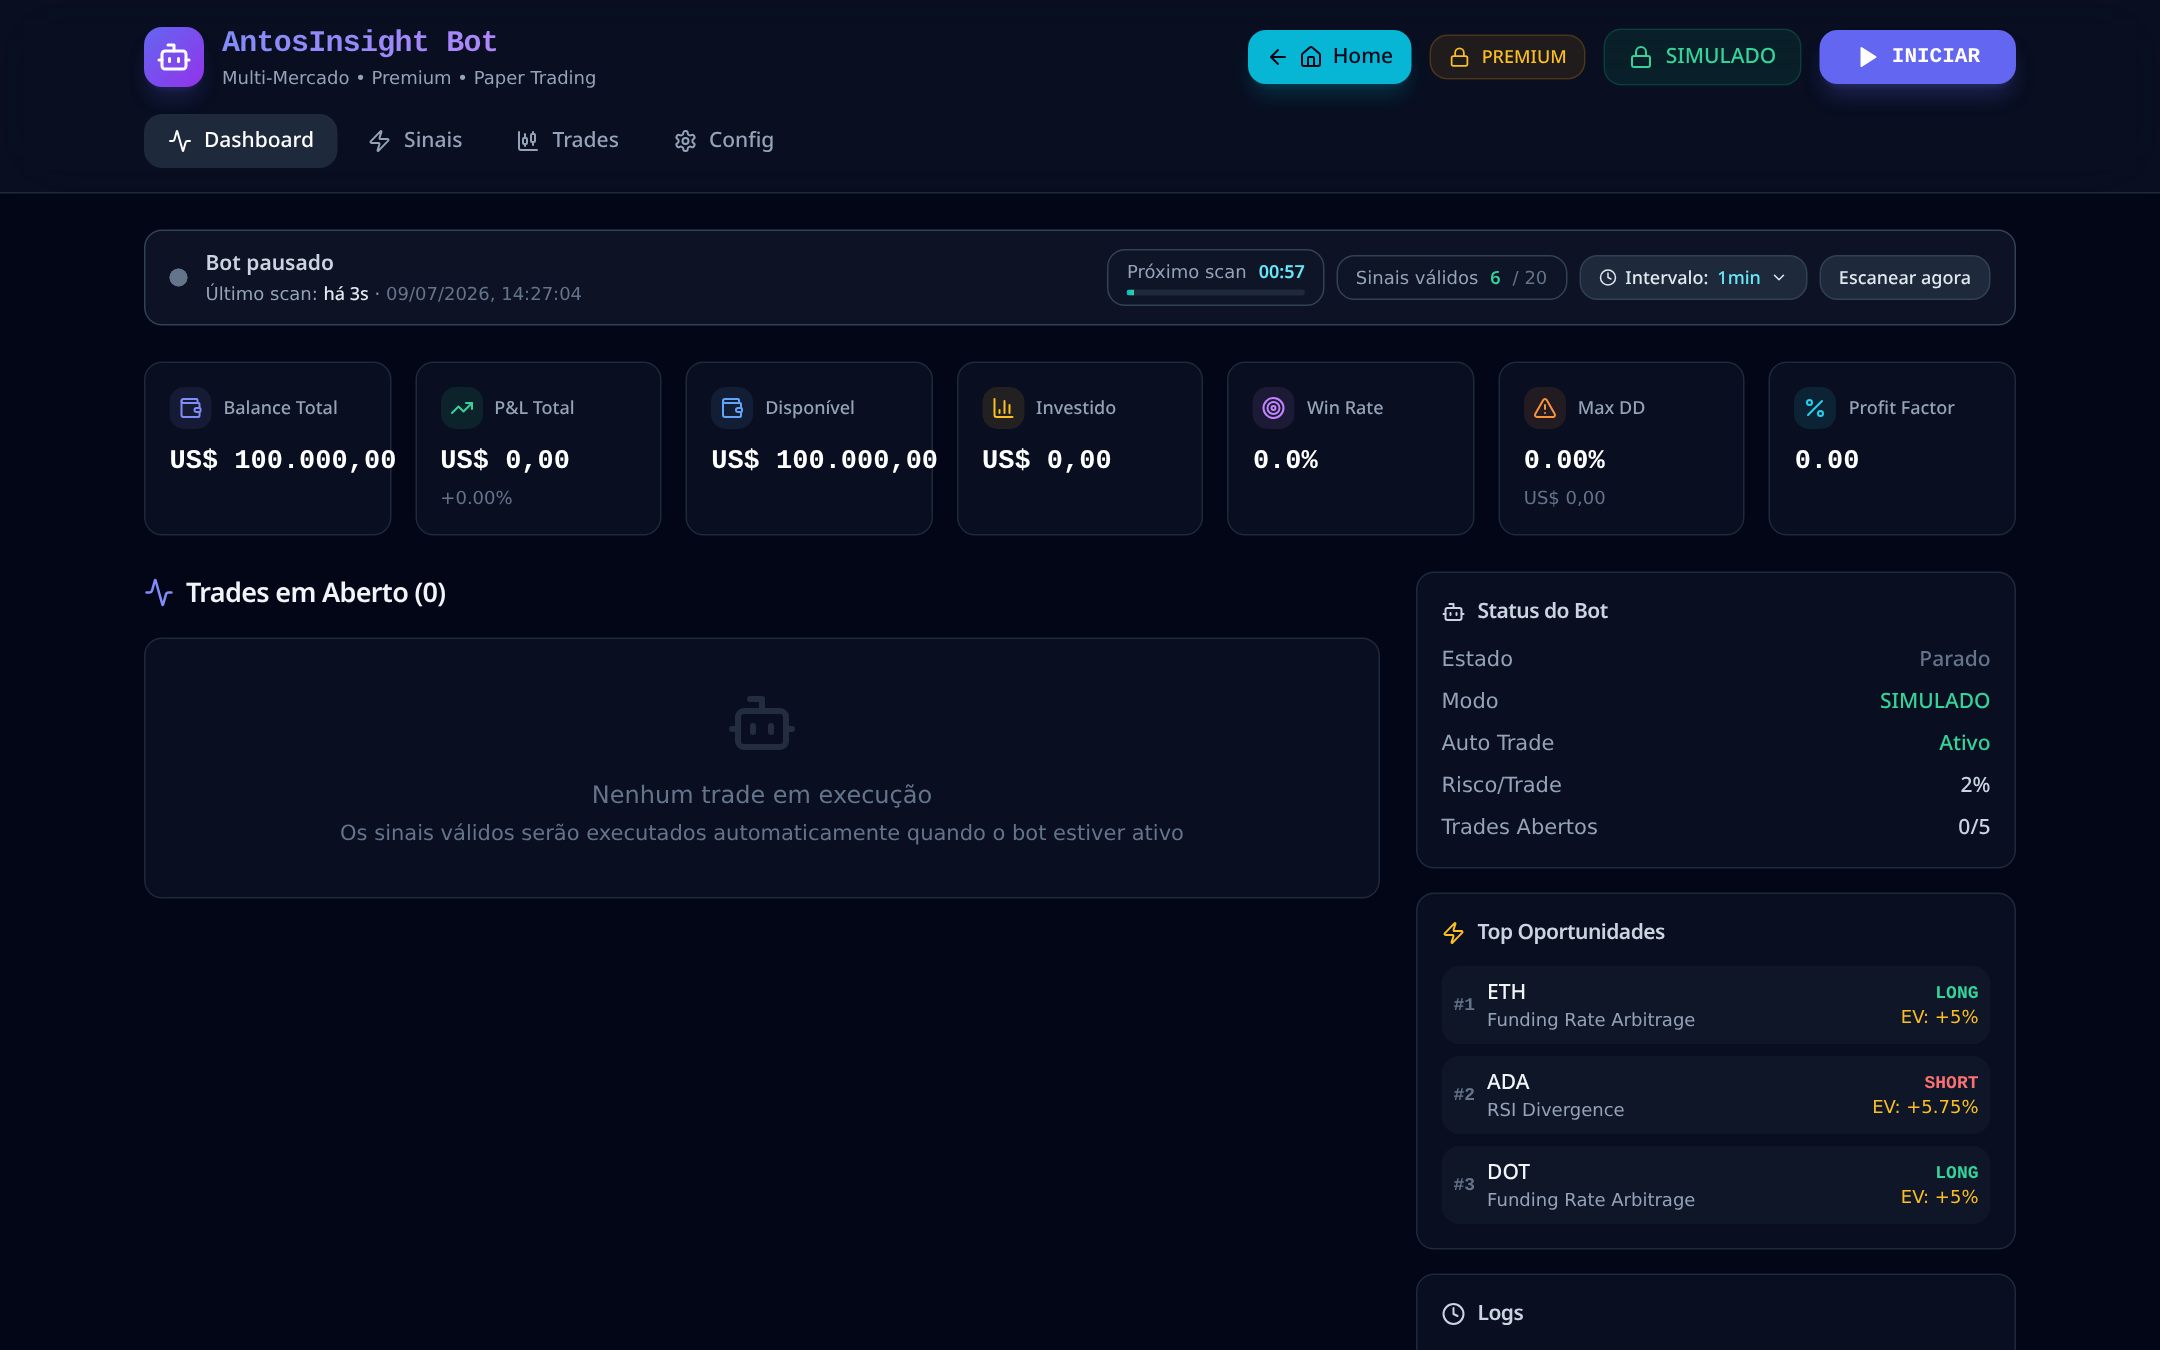Click the Disponível wallet icon
Screen dimensions: 2160x1350
point(732,408)
